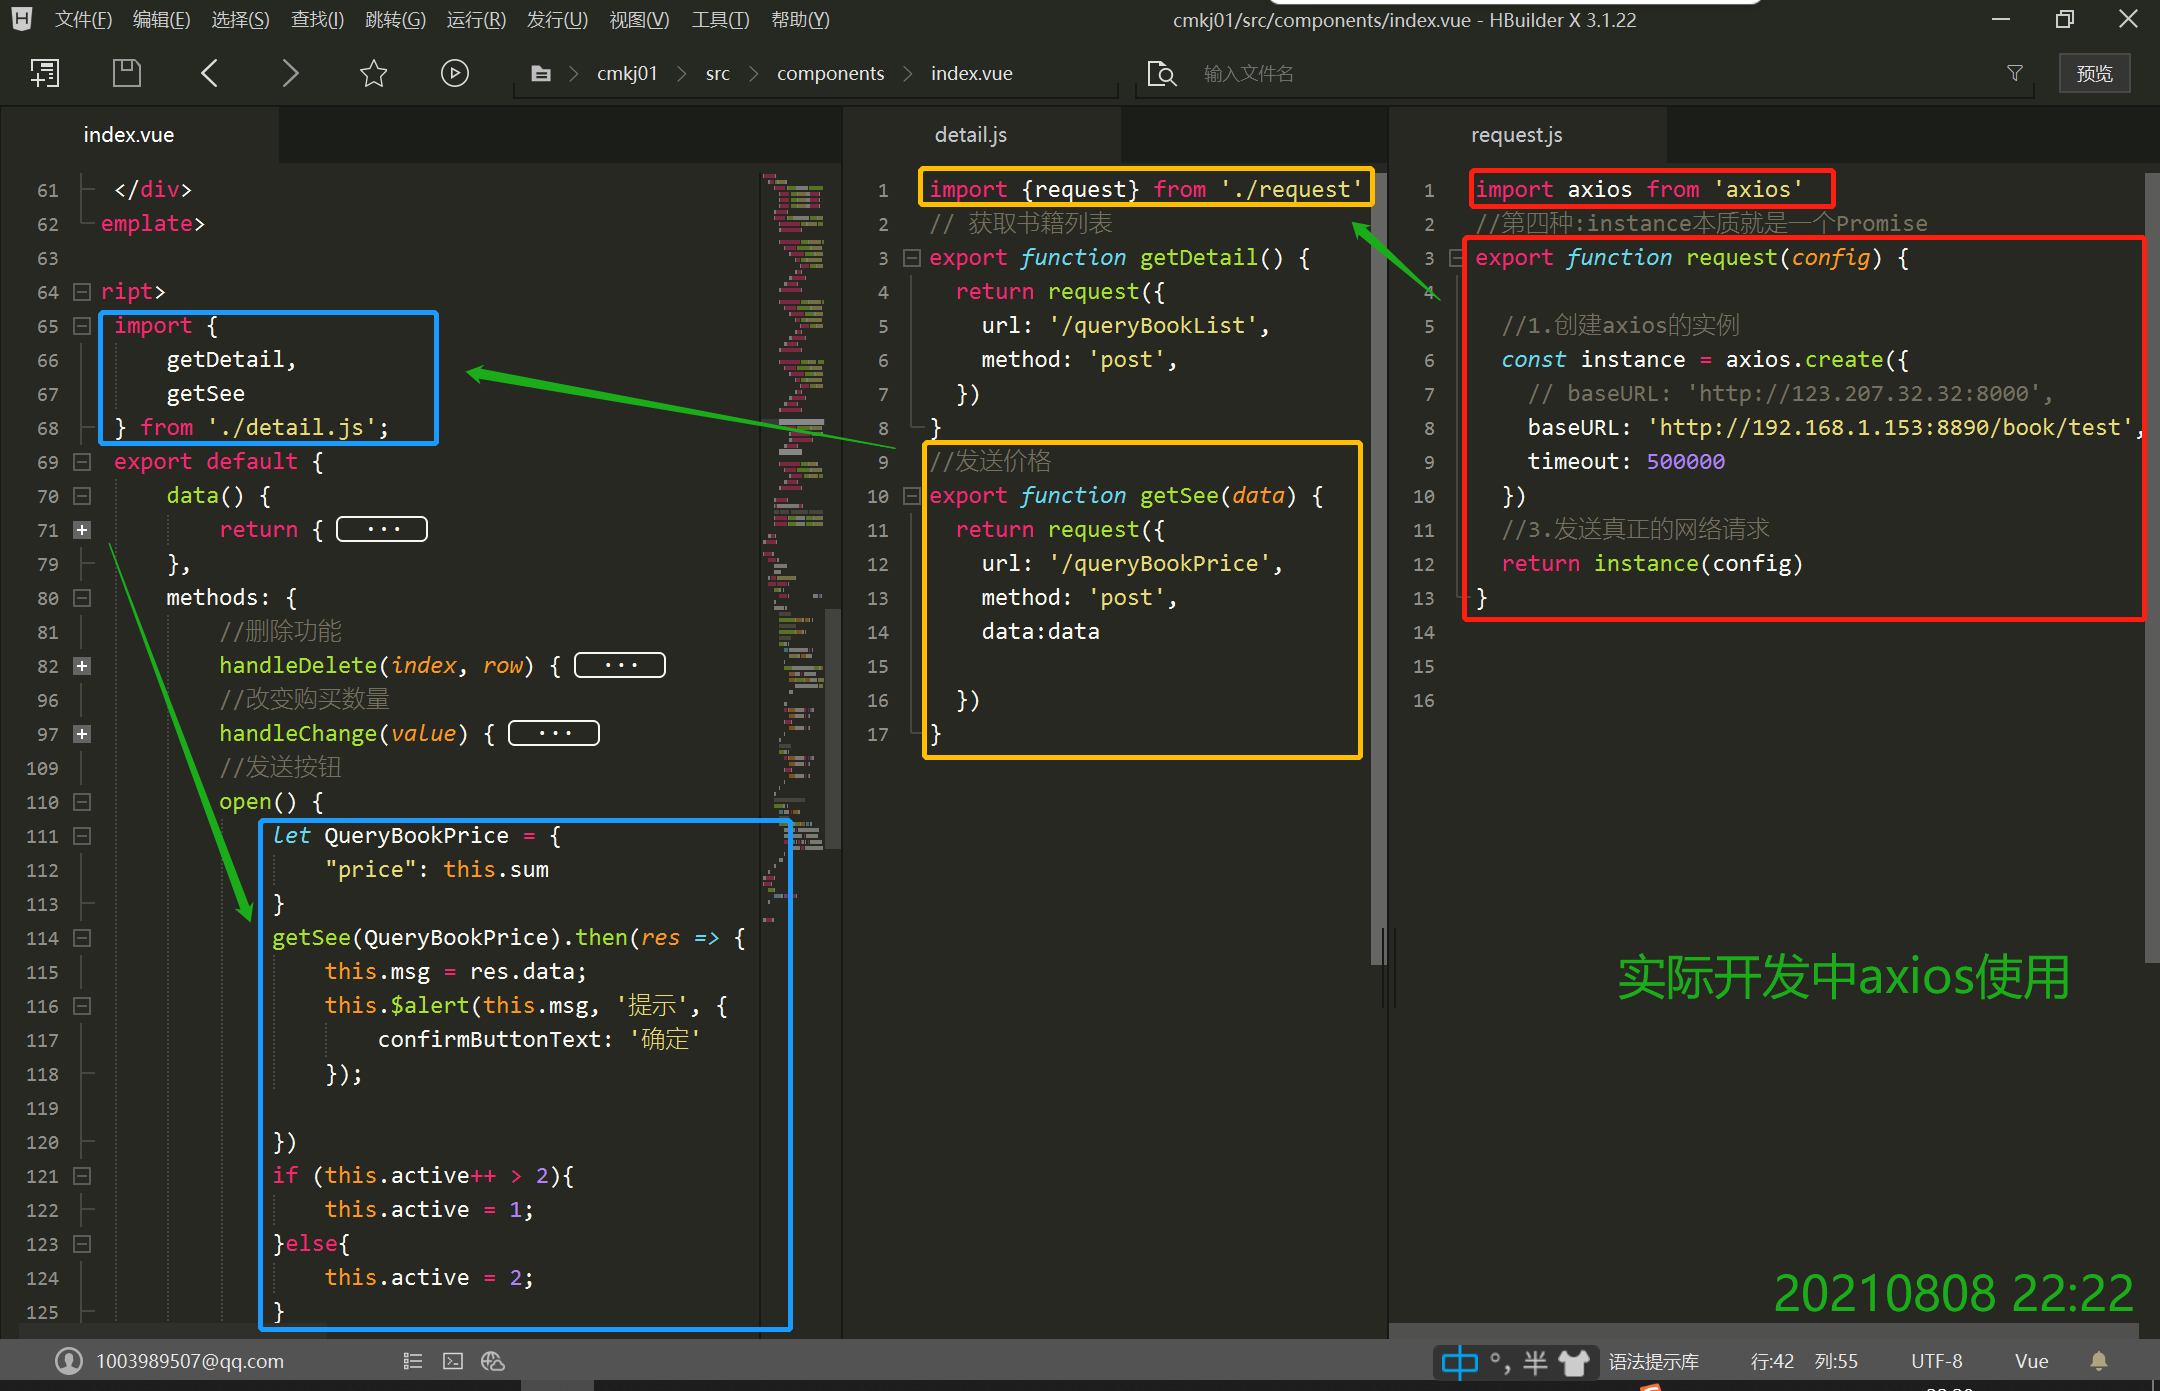This screenshot has width=2160, height=1391.
Task: Click the notification bell in the status bar
Action: [2098, 1361]
